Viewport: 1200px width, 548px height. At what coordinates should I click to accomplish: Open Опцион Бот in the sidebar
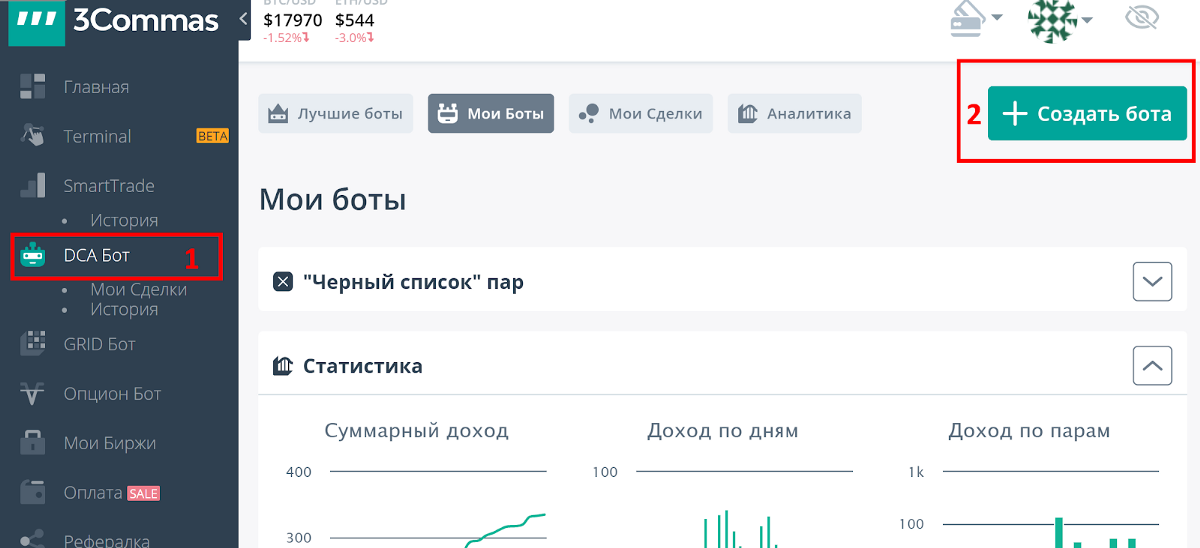click(x=112, y=394)
